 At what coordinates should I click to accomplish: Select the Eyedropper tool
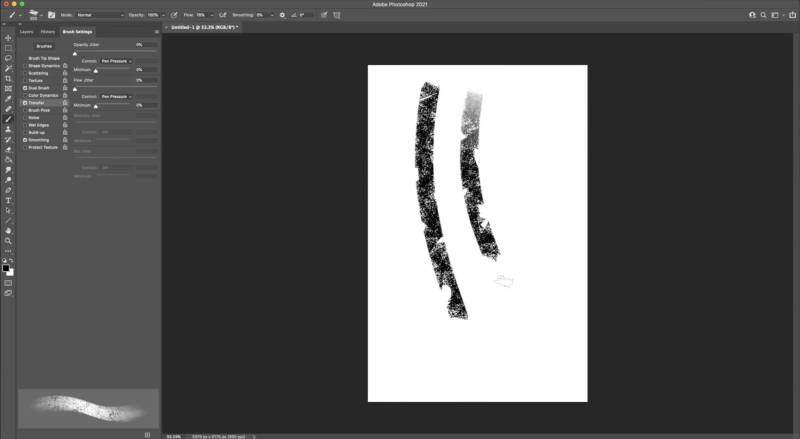coord(8,98)
